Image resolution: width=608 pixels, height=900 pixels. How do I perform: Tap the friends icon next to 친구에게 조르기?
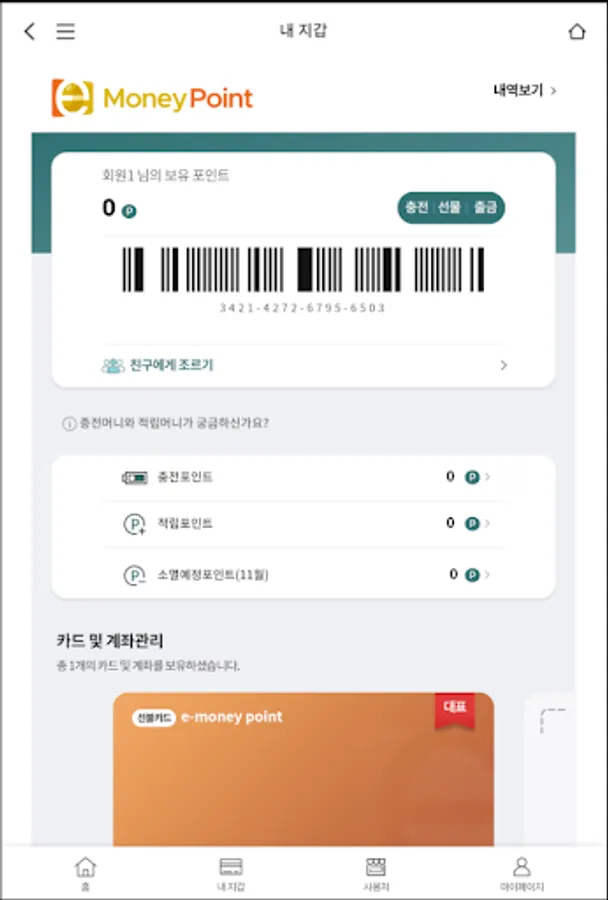[x=113, y=366]
